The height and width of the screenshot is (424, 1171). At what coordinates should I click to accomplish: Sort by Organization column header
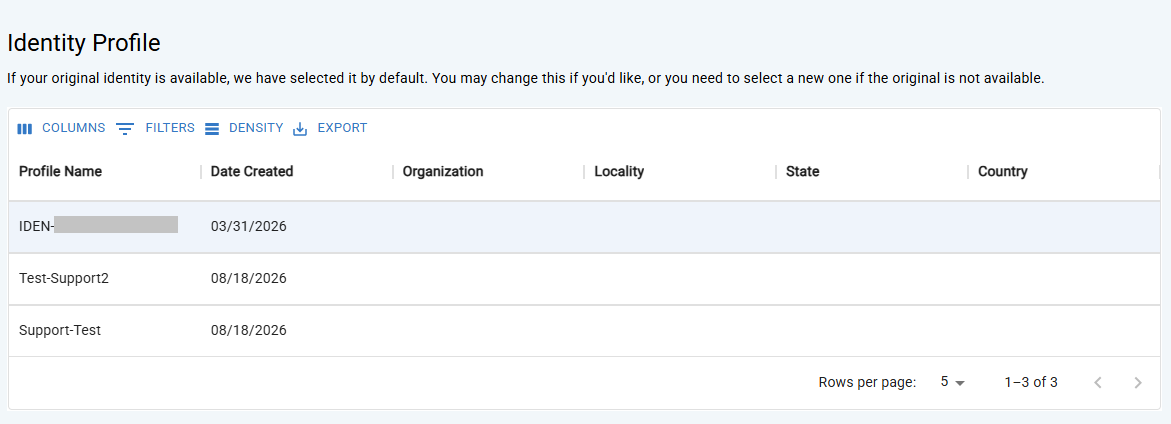click(x=443, y=172)
